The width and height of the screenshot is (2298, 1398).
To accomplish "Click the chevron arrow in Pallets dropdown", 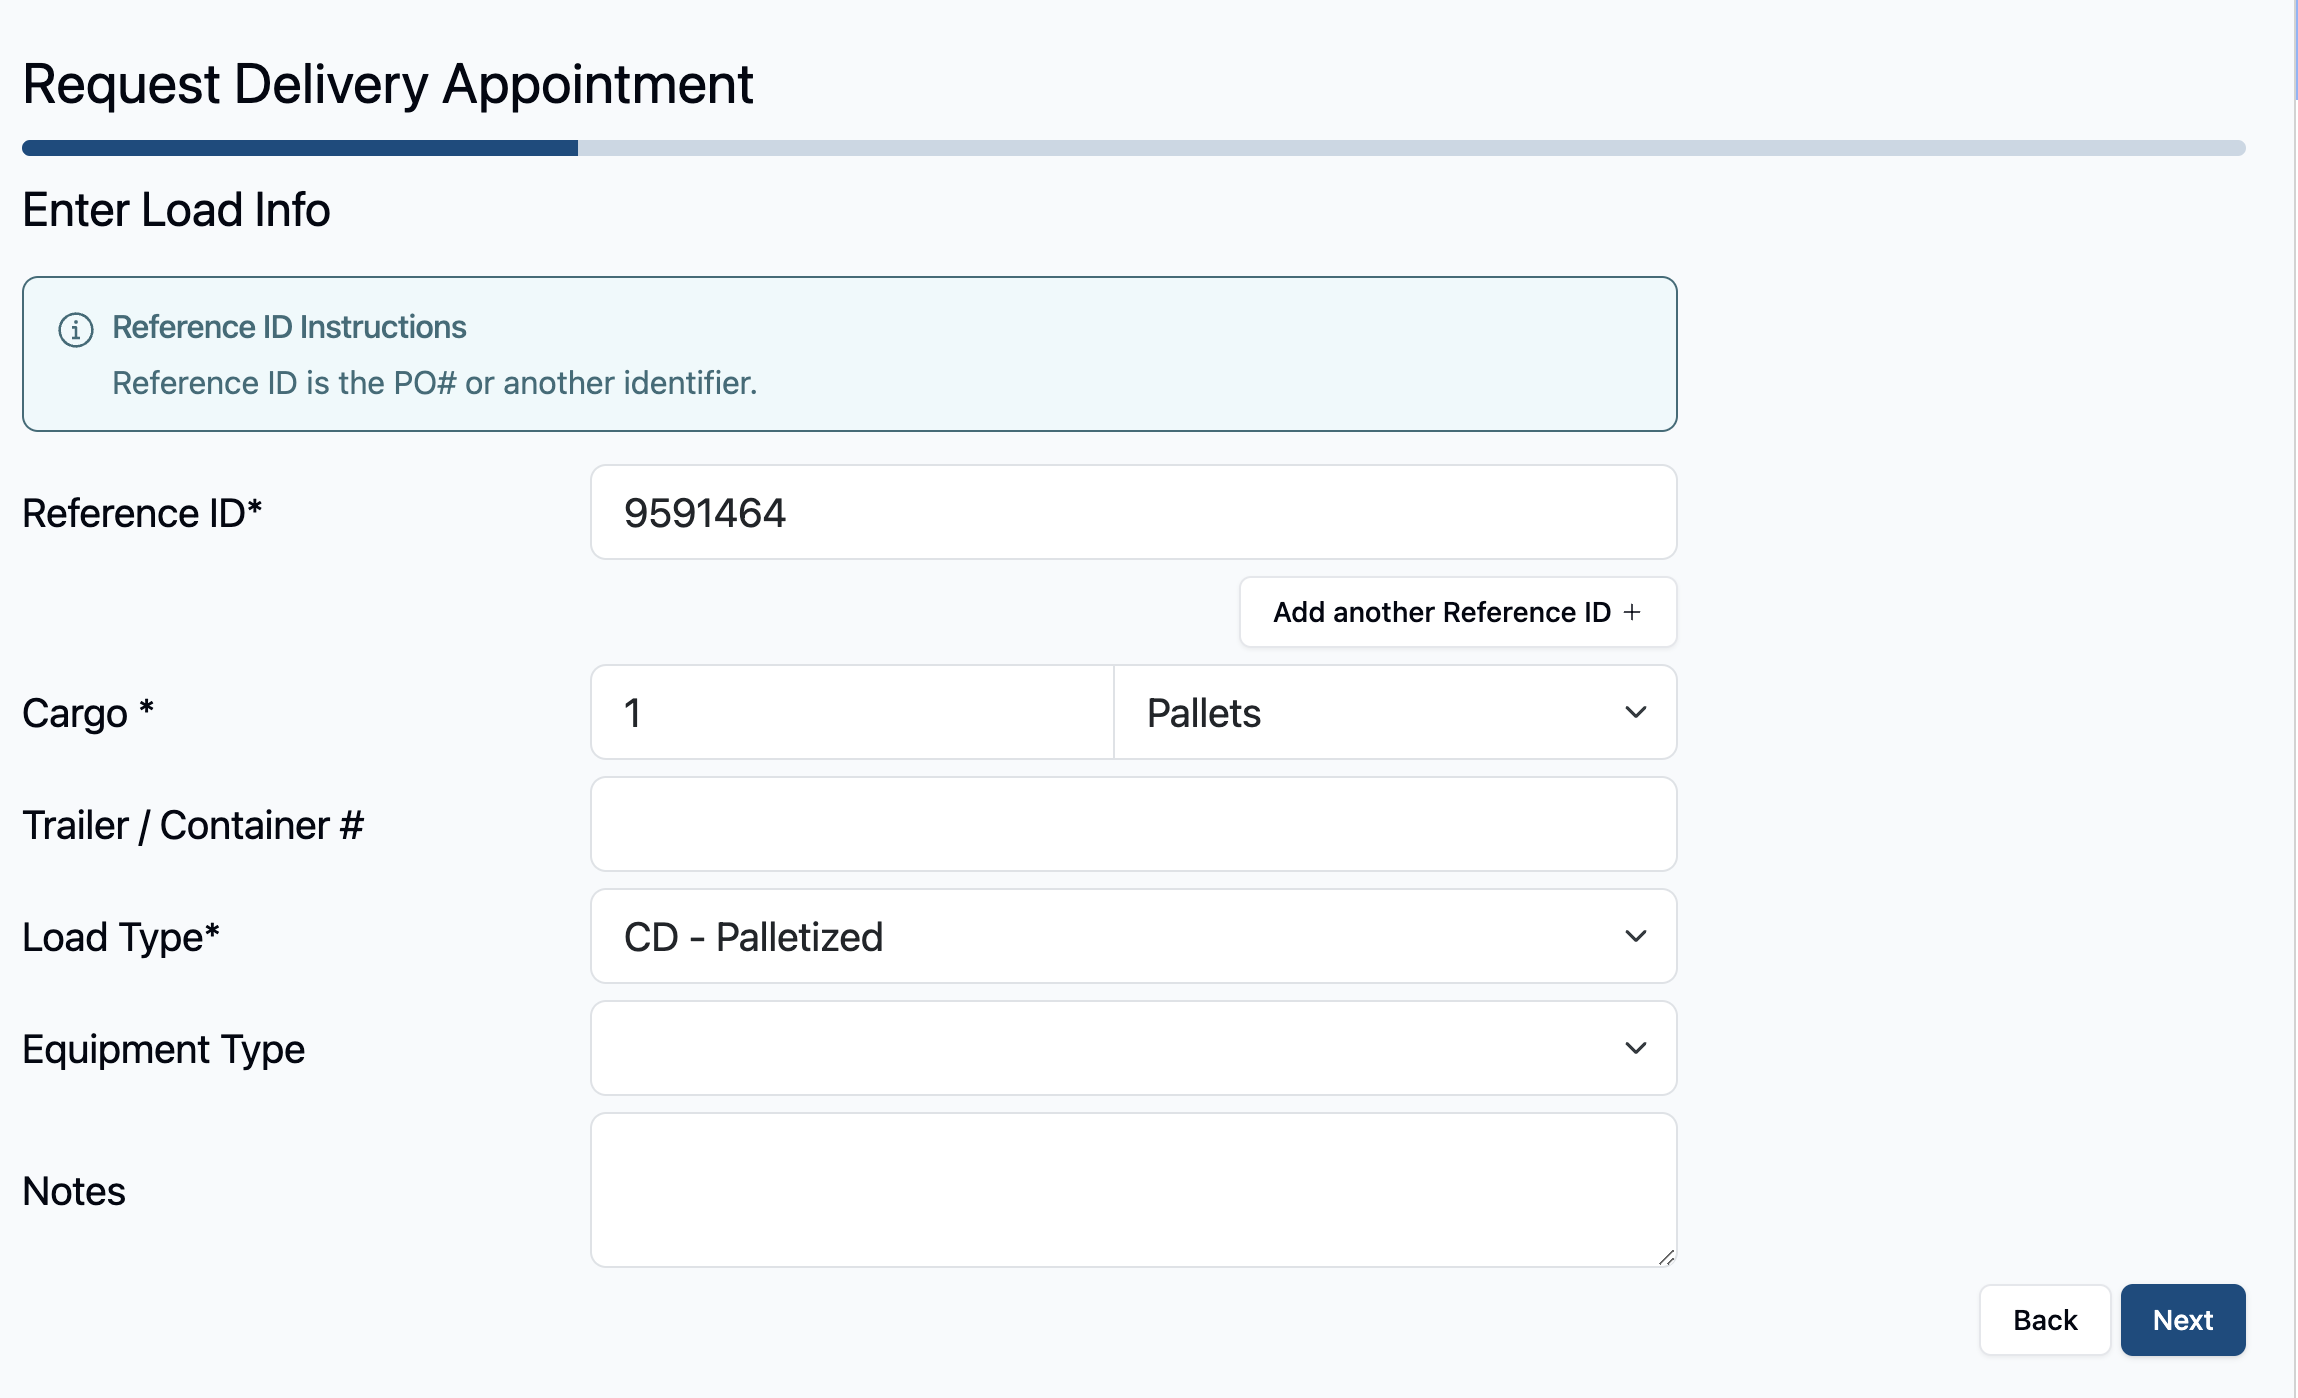I will 1636,712.
